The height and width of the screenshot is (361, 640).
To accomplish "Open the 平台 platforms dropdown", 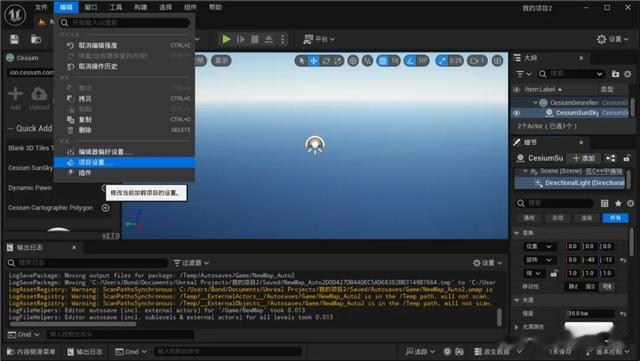I will point(319,39).
